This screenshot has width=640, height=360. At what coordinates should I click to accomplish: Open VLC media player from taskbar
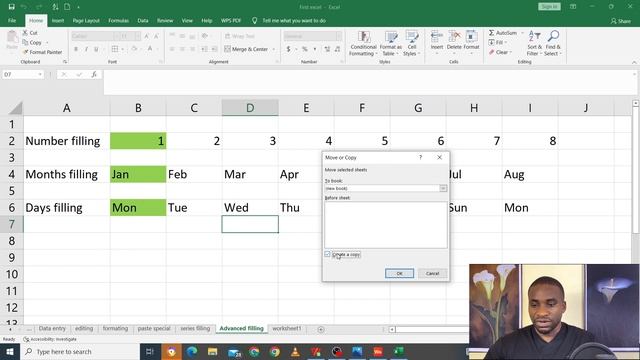click(x=296, y=351)
